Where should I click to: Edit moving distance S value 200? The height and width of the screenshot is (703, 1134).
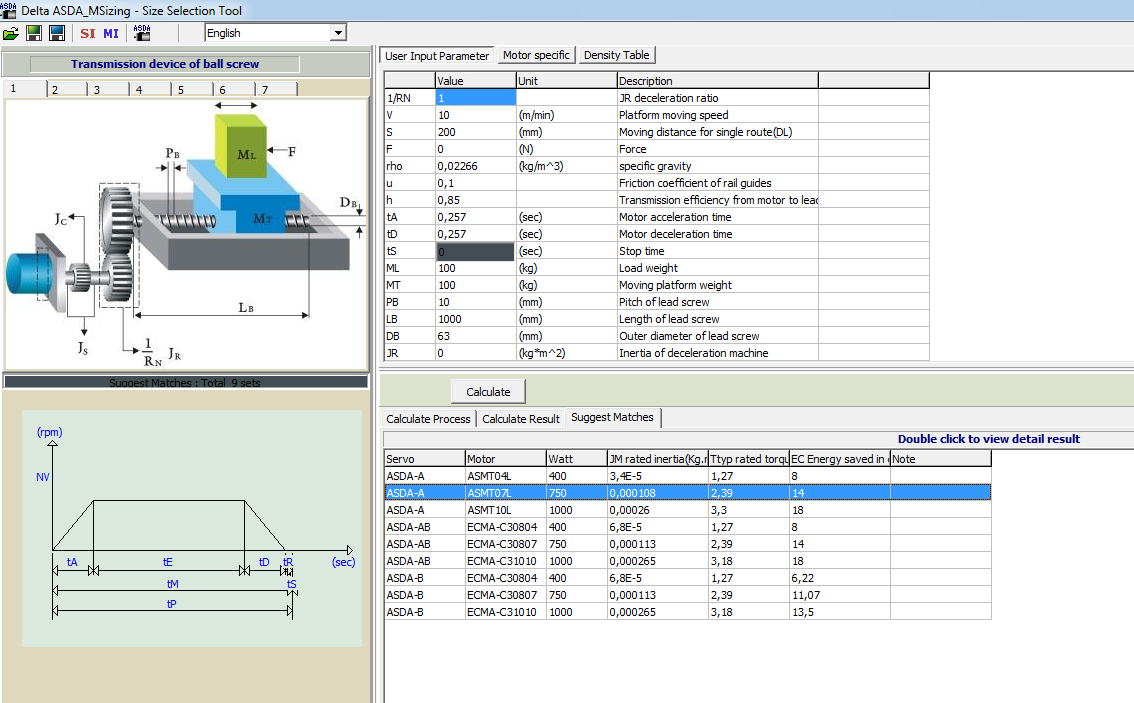476,132
